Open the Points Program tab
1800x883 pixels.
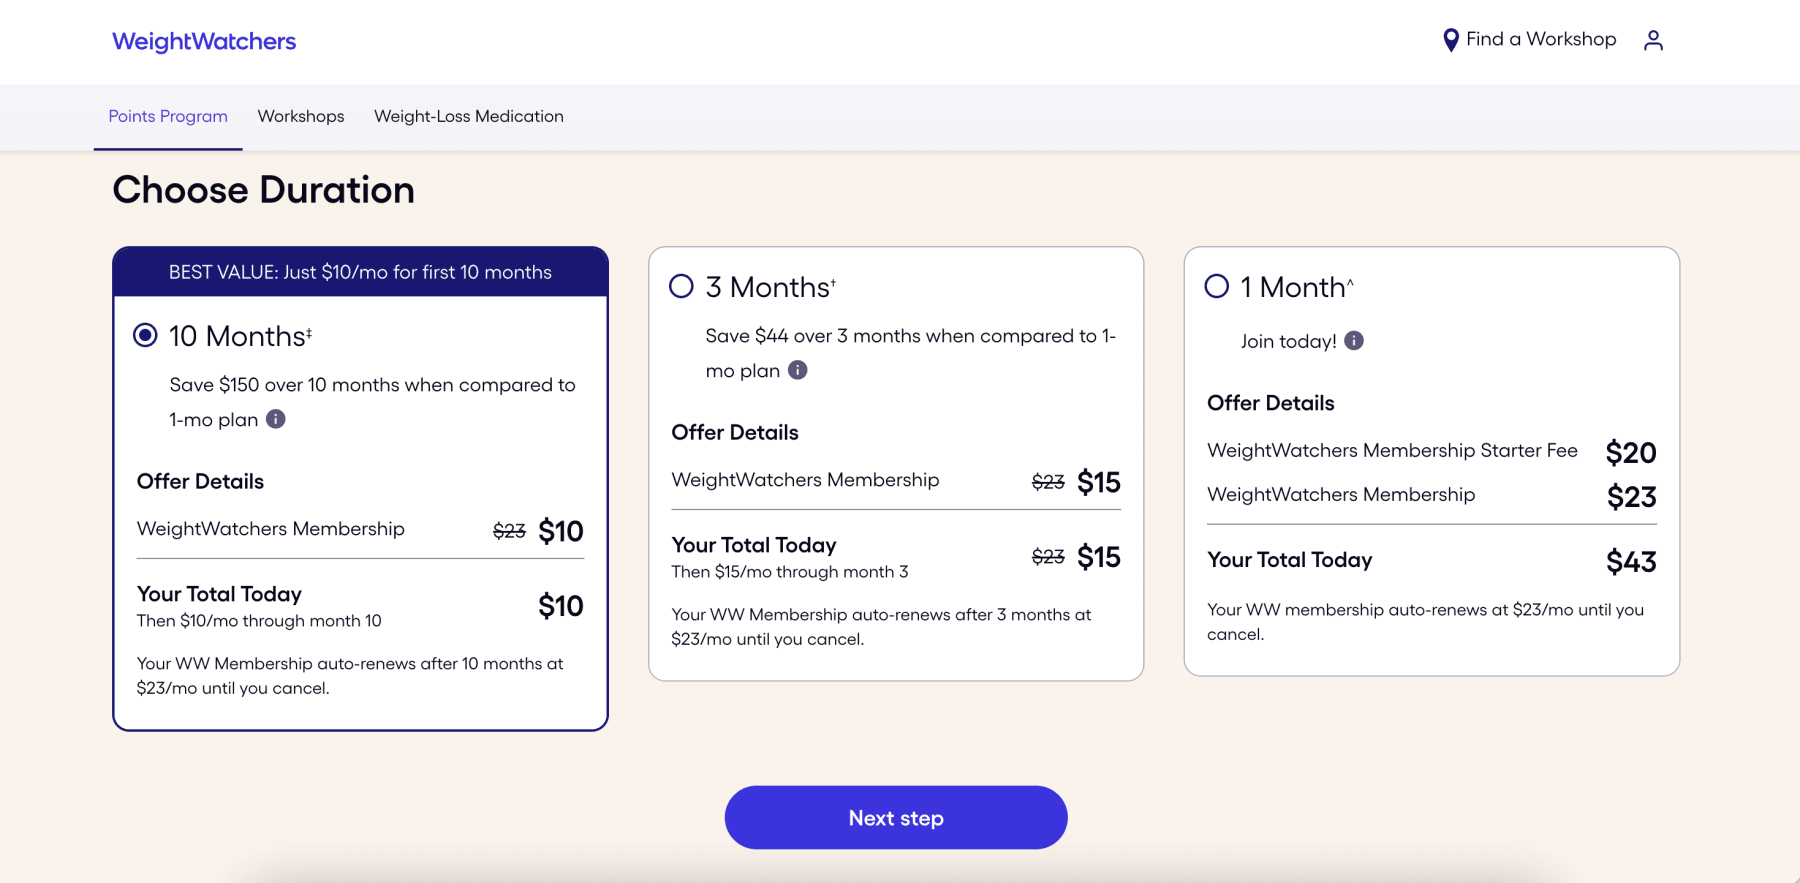coord(168,117)
